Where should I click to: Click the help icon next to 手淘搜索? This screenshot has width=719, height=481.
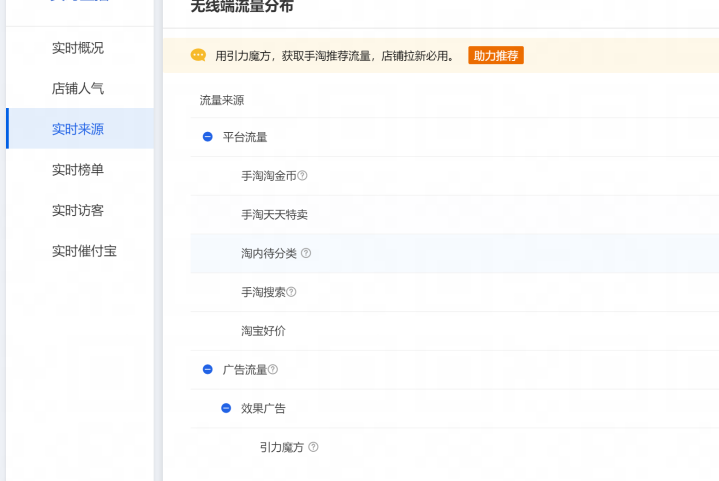pos(291,292)
